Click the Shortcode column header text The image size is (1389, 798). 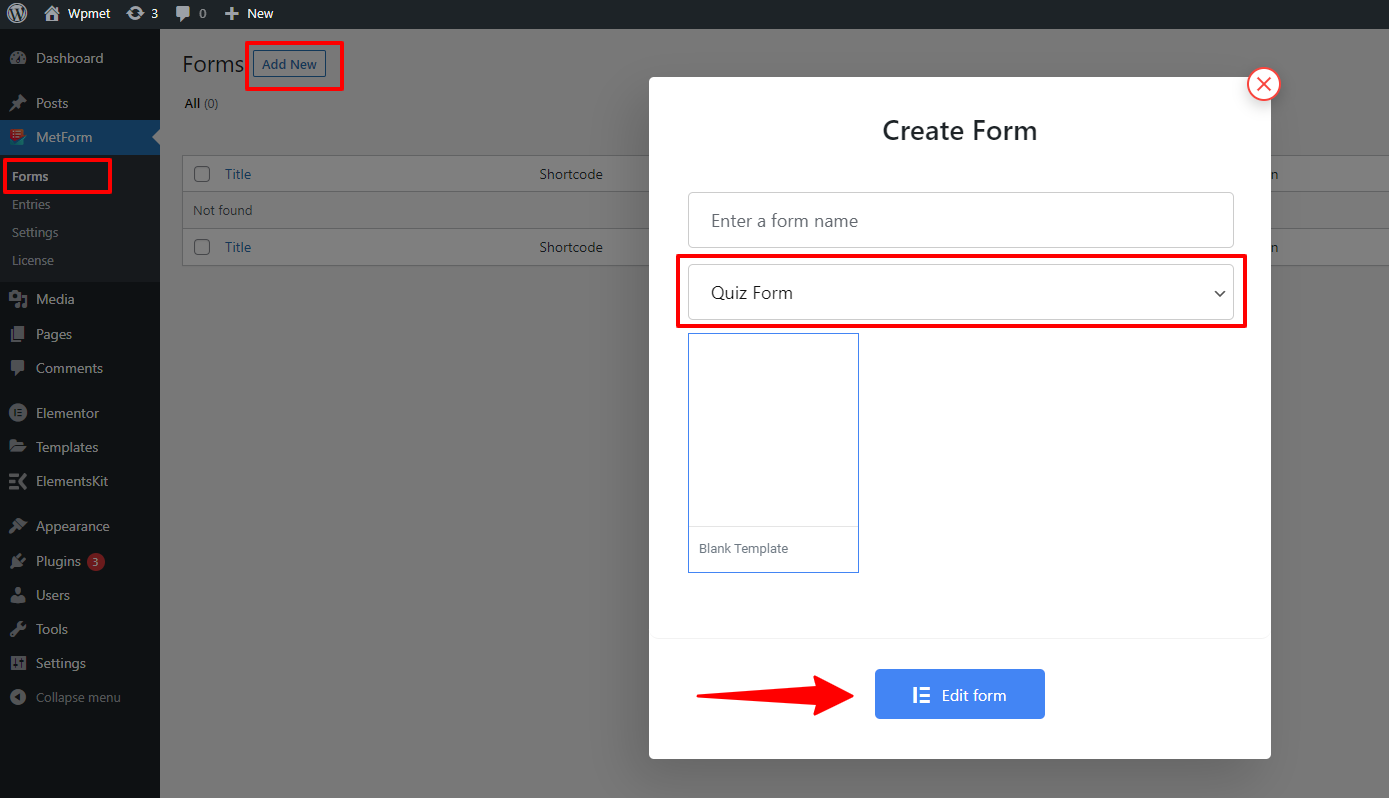click(571, 174)
